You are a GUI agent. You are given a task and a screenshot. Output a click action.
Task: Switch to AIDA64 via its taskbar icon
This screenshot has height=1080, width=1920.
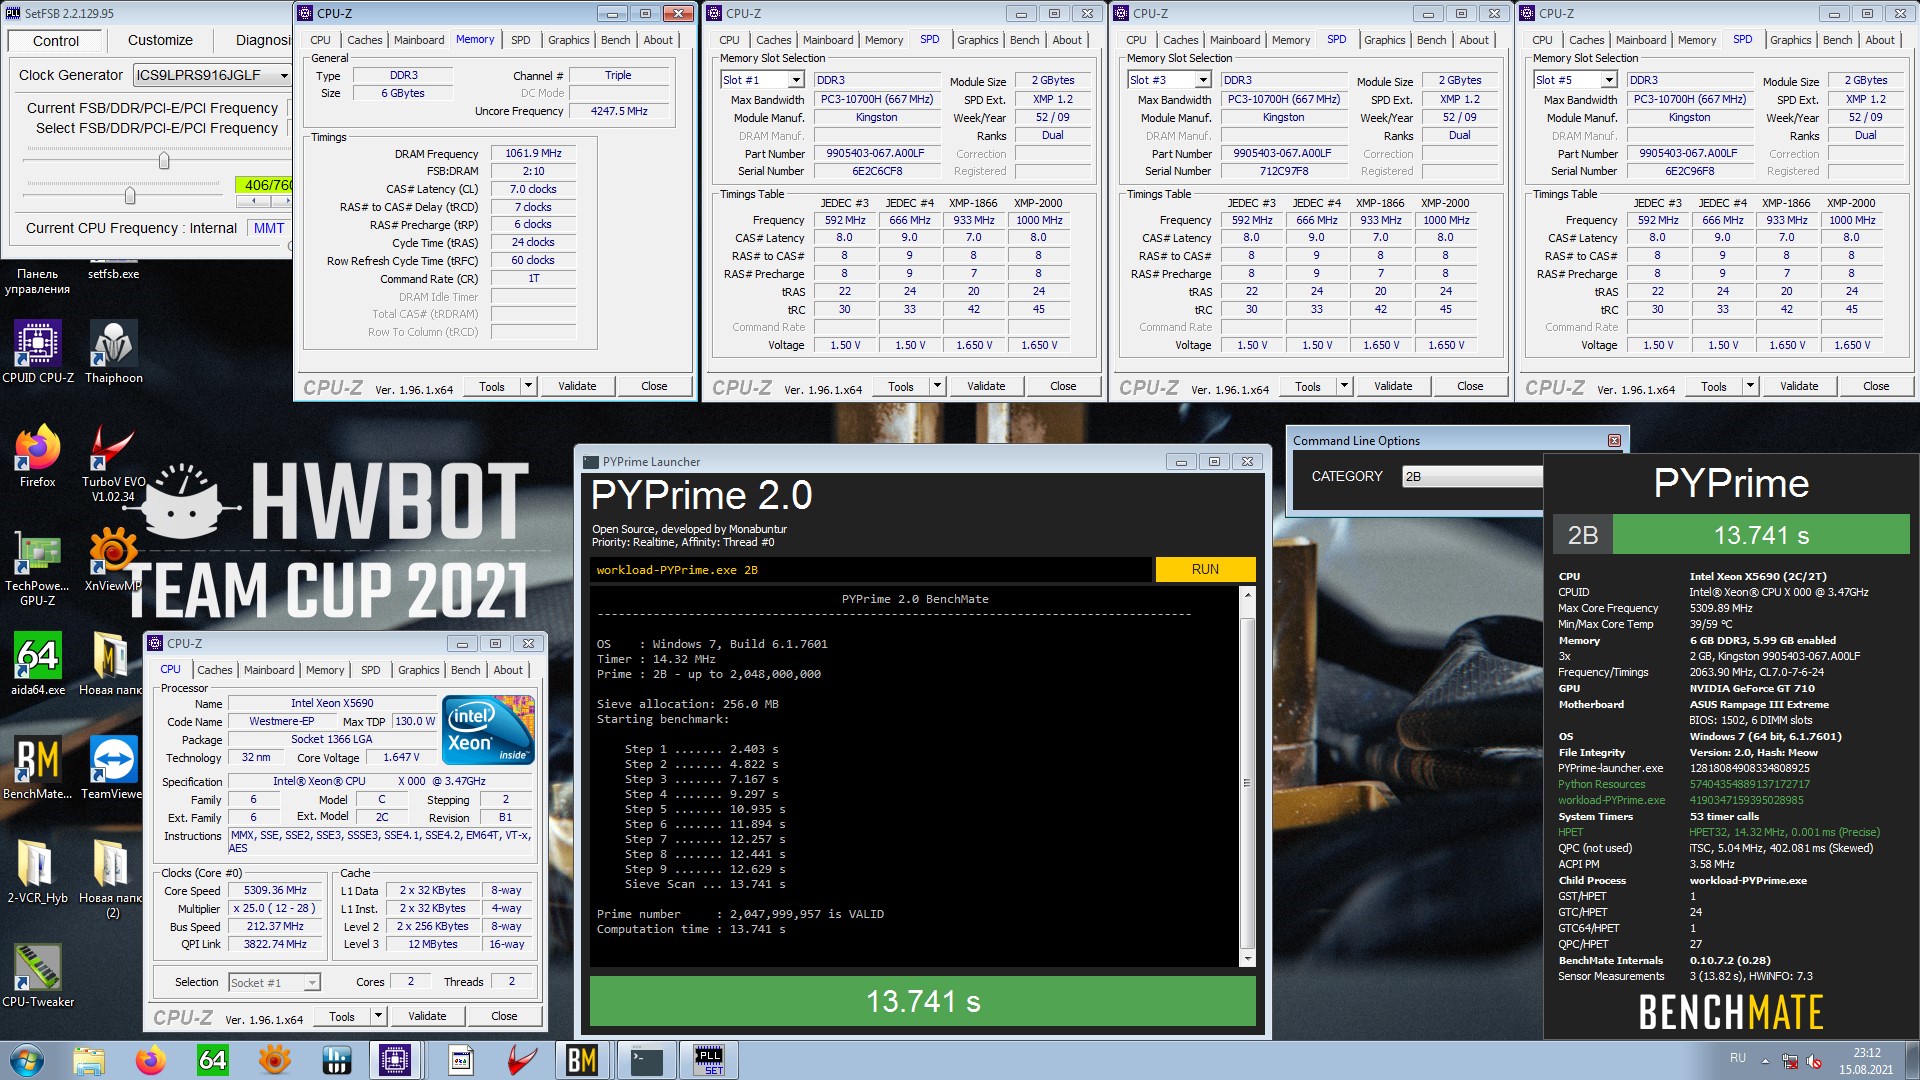click(212, 1060)
